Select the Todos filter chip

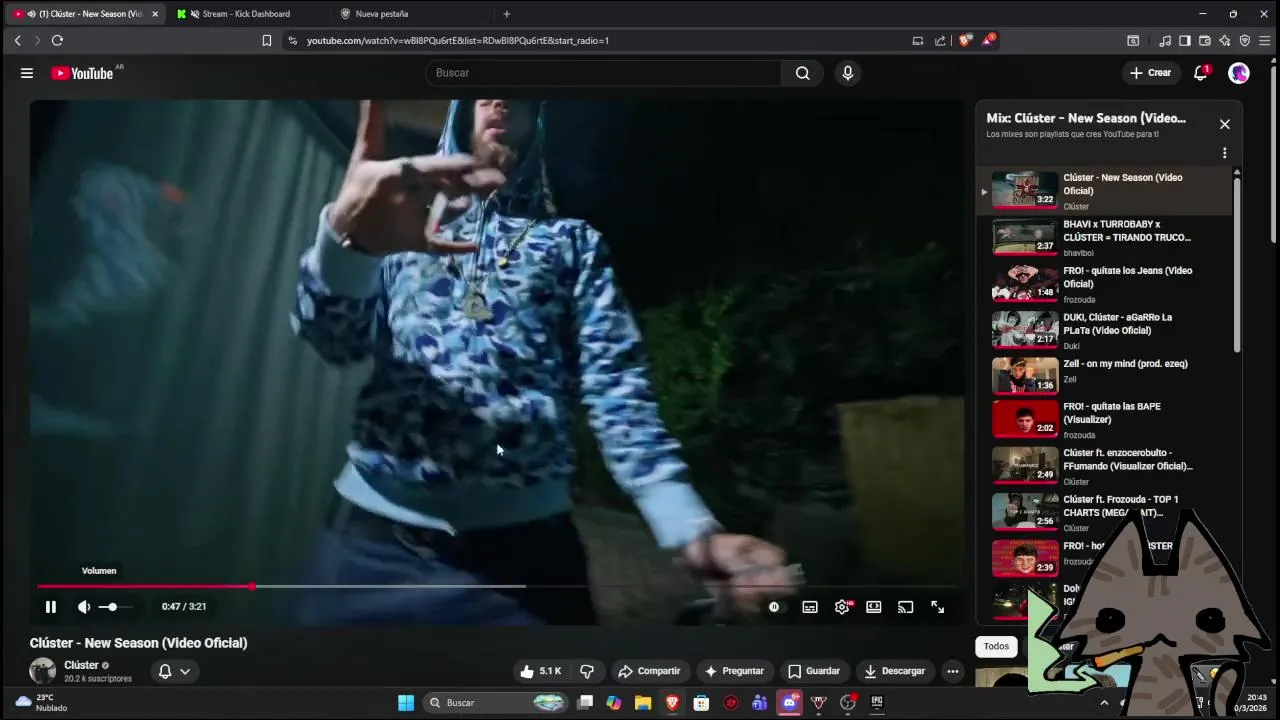[996, 646]
